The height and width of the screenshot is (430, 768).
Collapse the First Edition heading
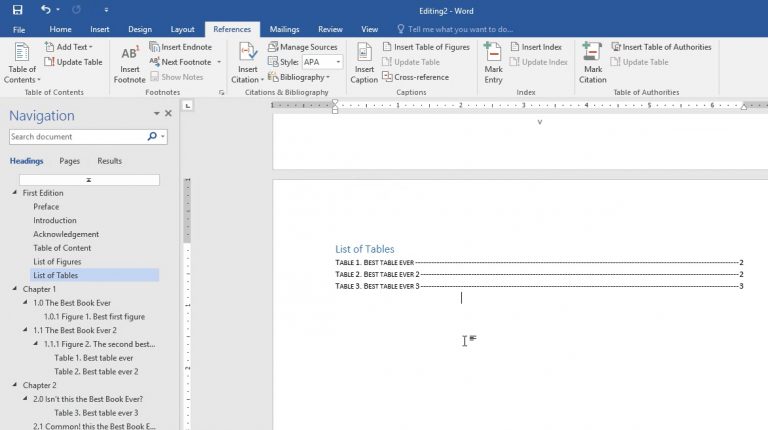pyautogui.click(x=15, y=193)
